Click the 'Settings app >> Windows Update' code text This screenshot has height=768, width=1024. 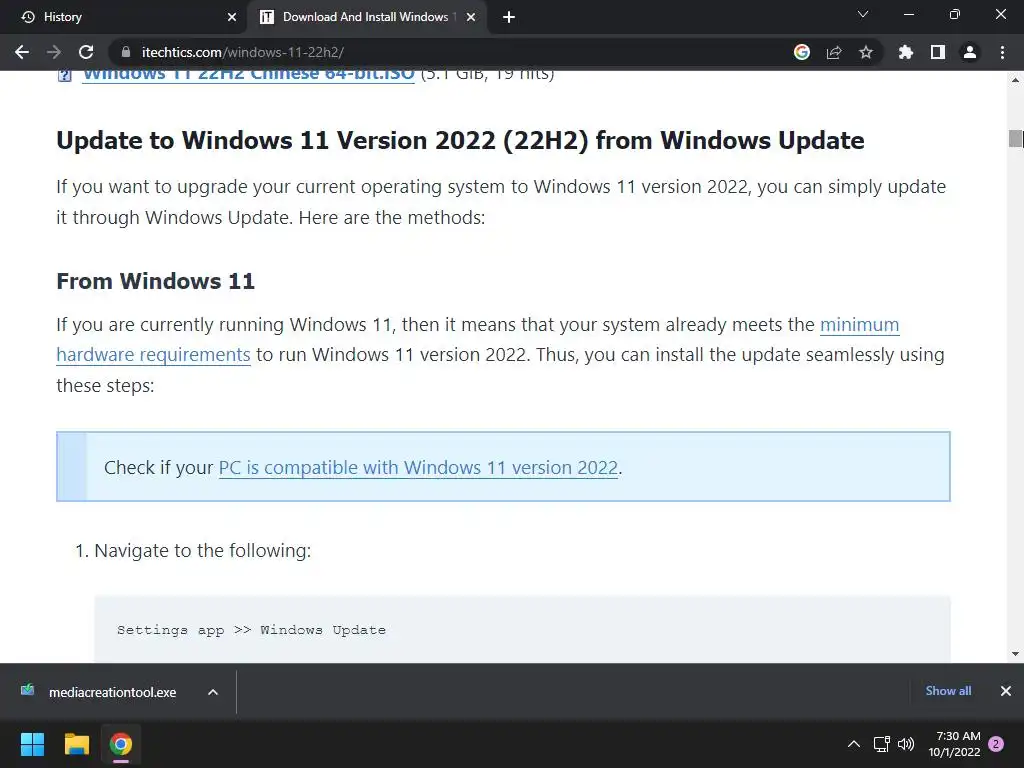point(251,630)
